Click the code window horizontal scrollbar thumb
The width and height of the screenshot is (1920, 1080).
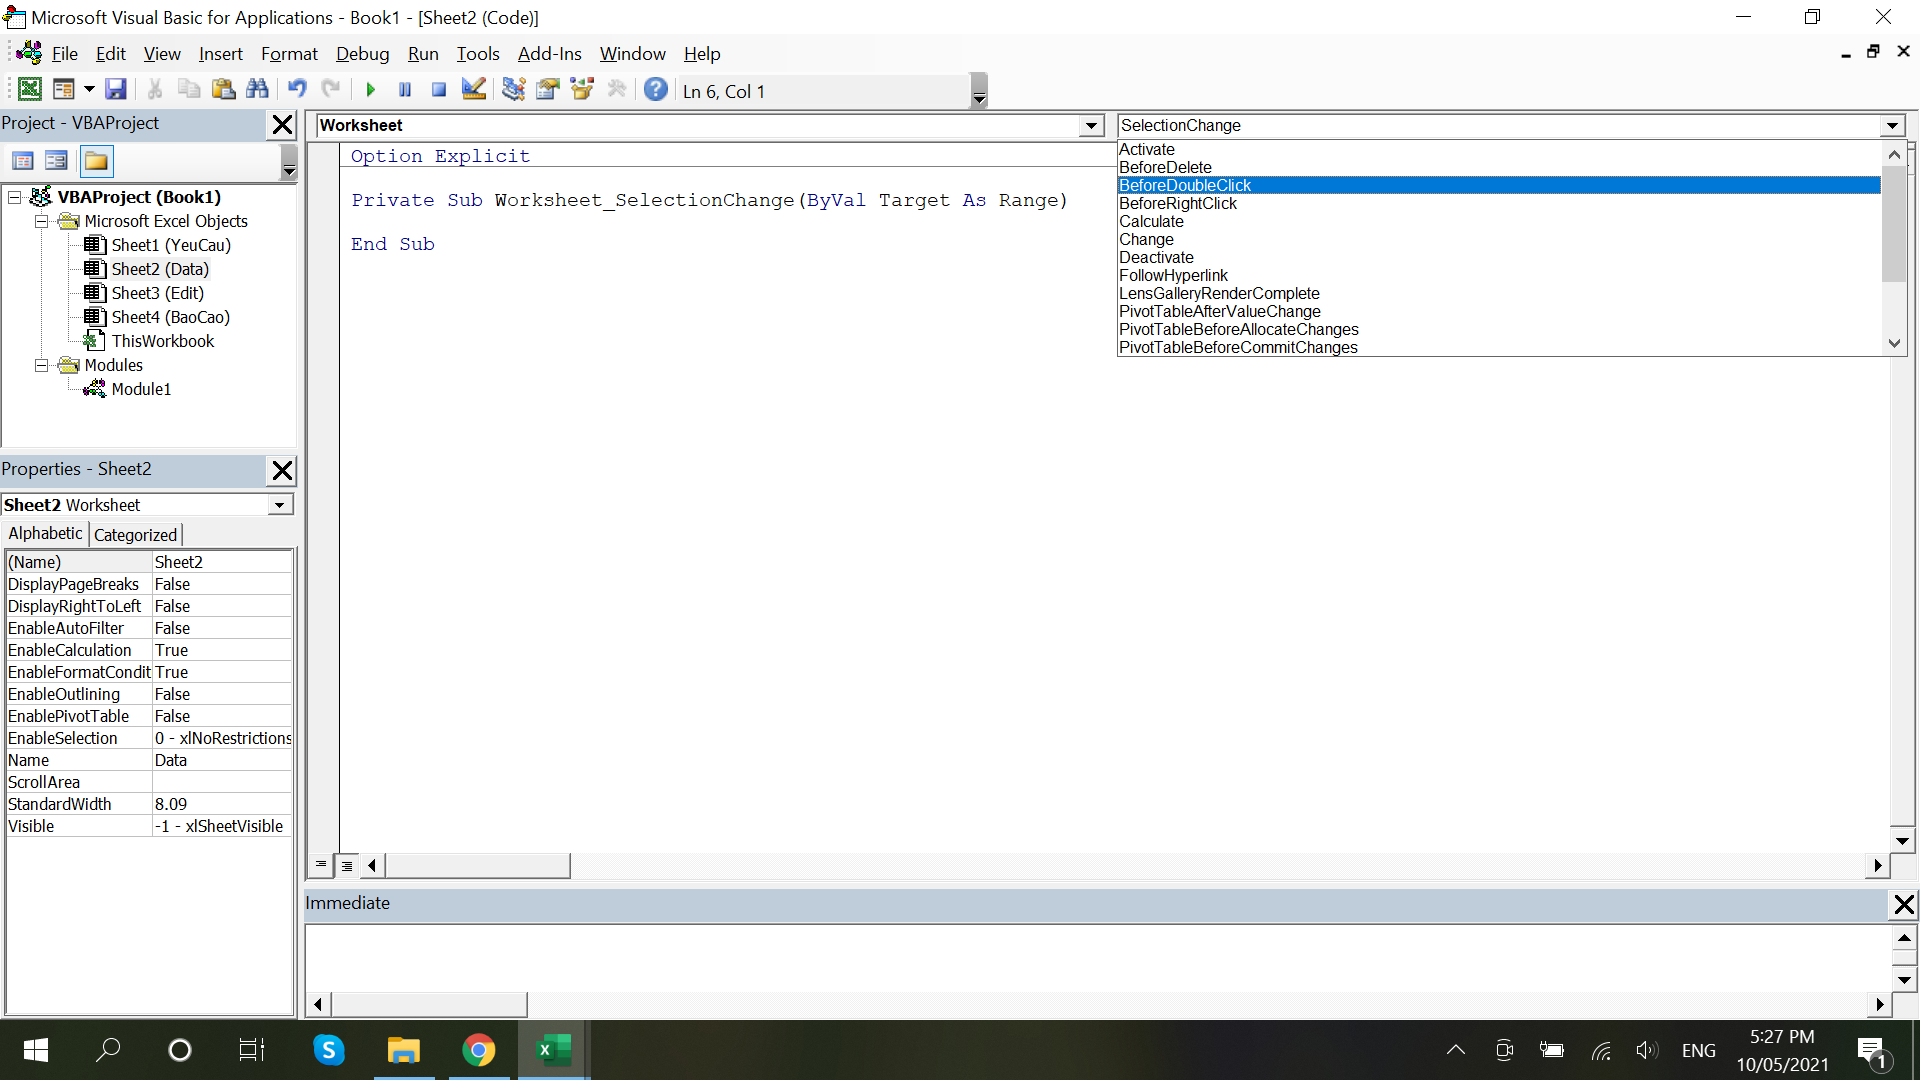(x=478, y=865)
